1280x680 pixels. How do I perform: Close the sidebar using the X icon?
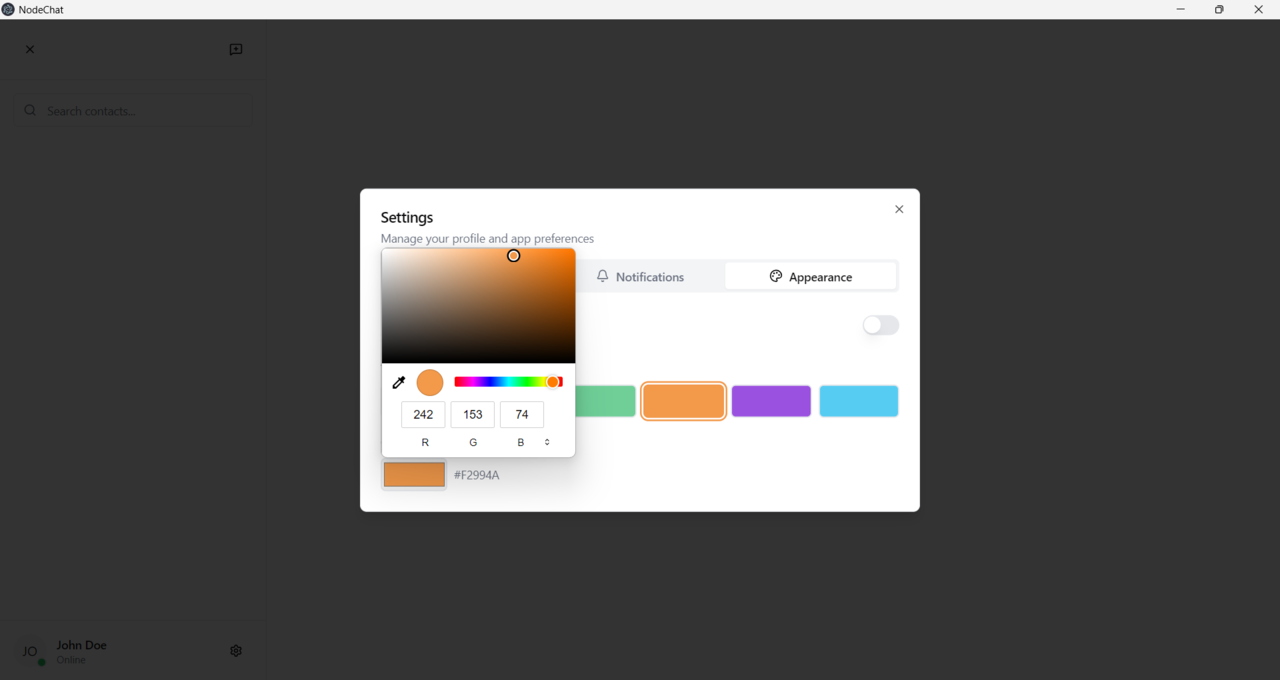point(30,49)
